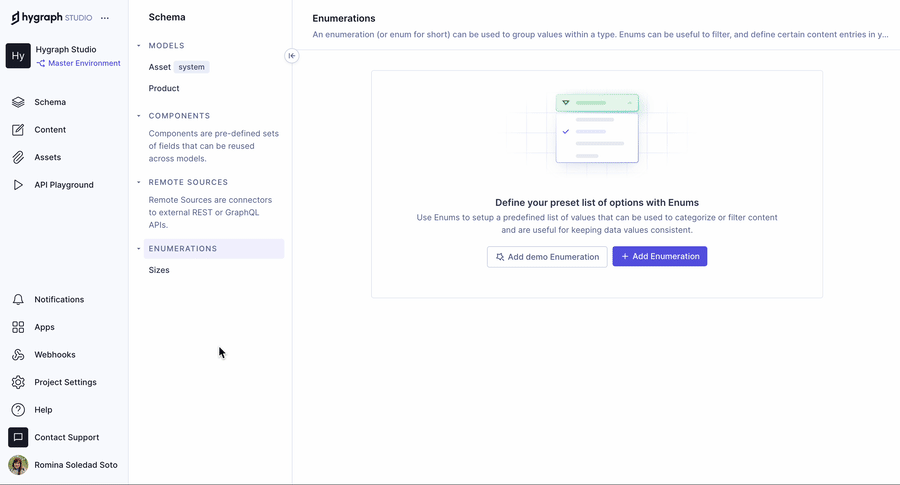900x485 pixels.
Task: Select the Product model
Action: tap(164, 88)
